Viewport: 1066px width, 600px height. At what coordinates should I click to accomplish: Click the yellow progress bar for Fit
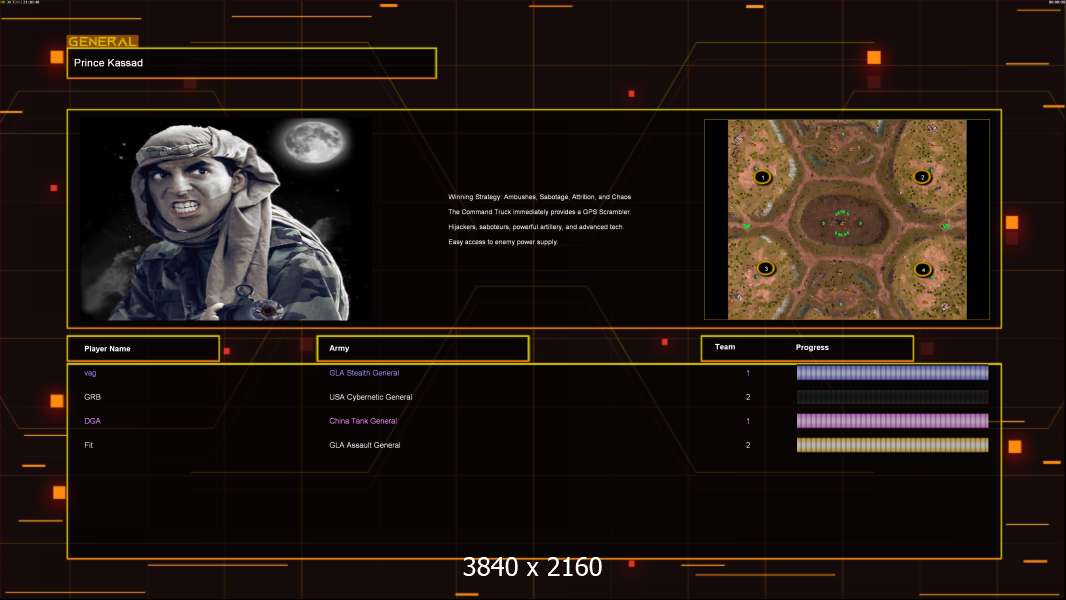click(892, 445)
